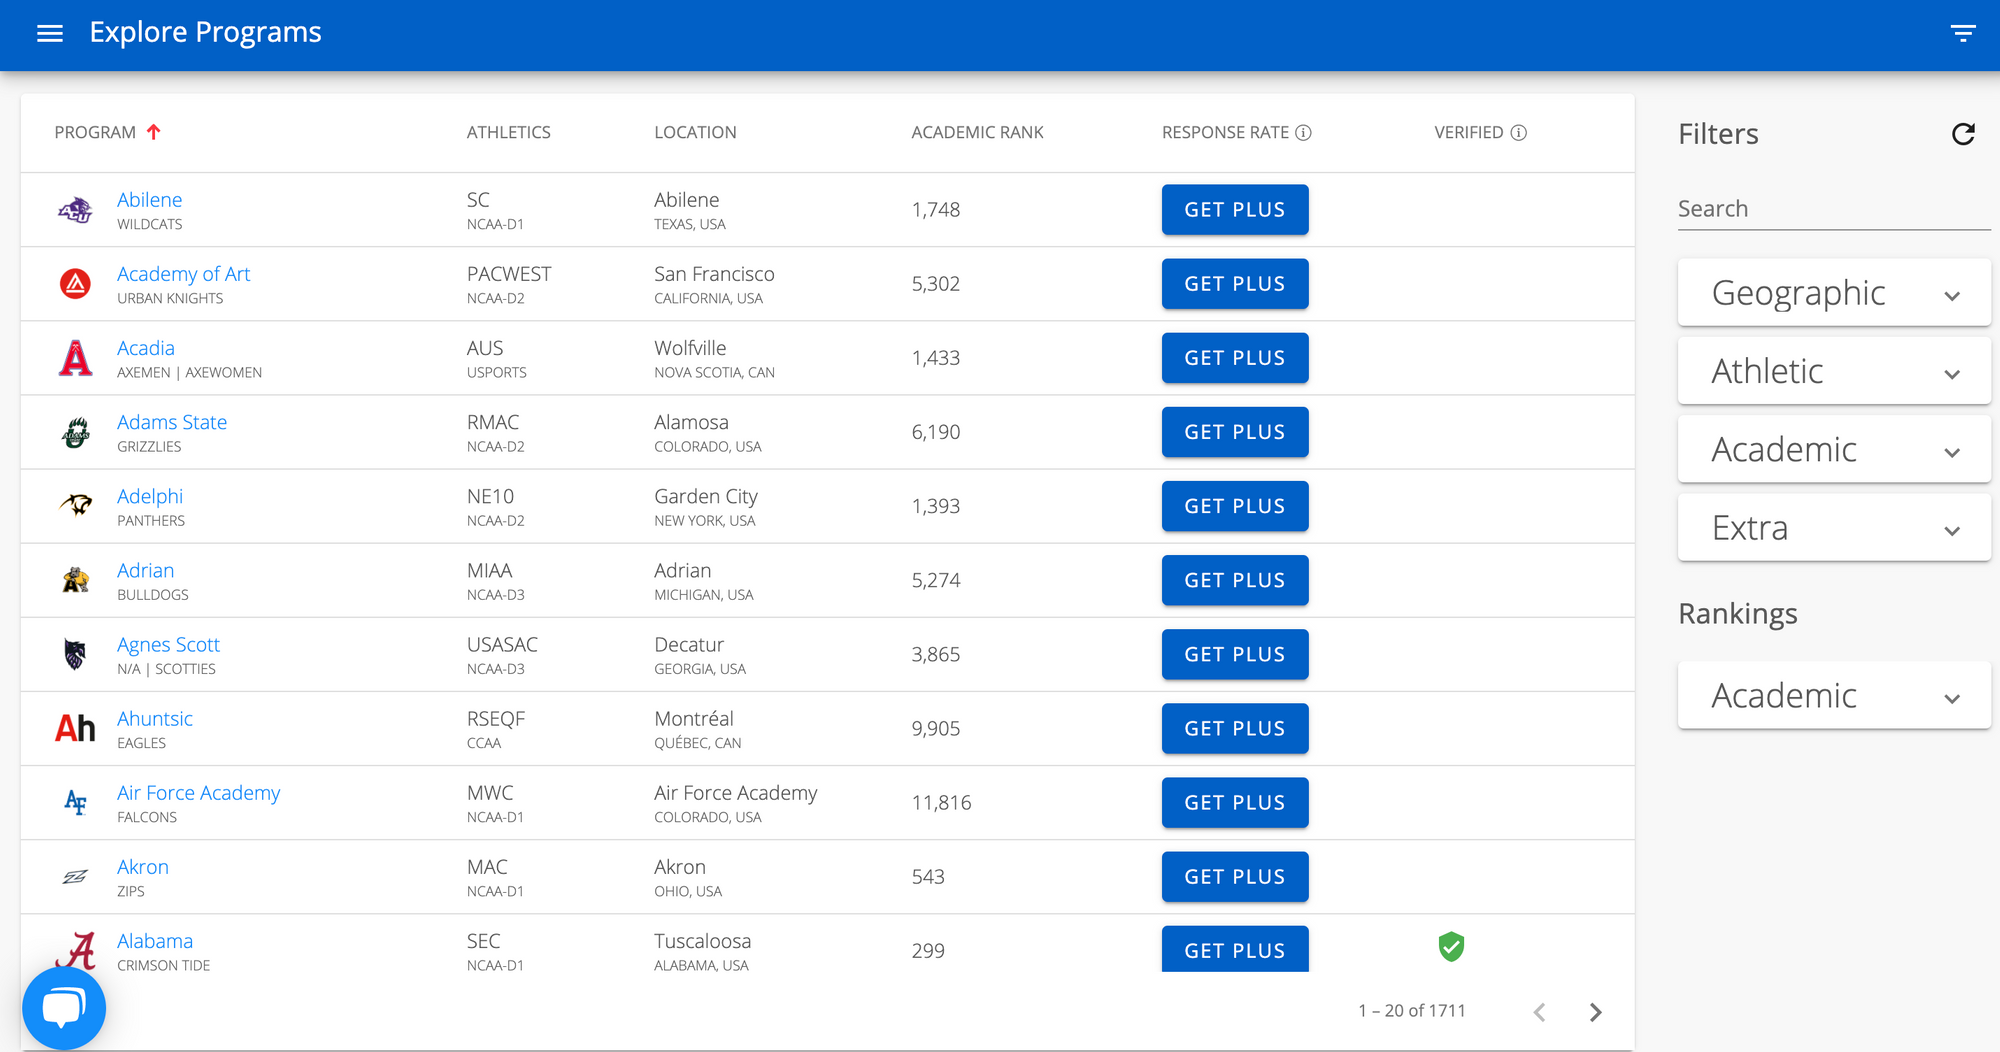
Task: Sort by the Location column header
Action: point(695,132)
